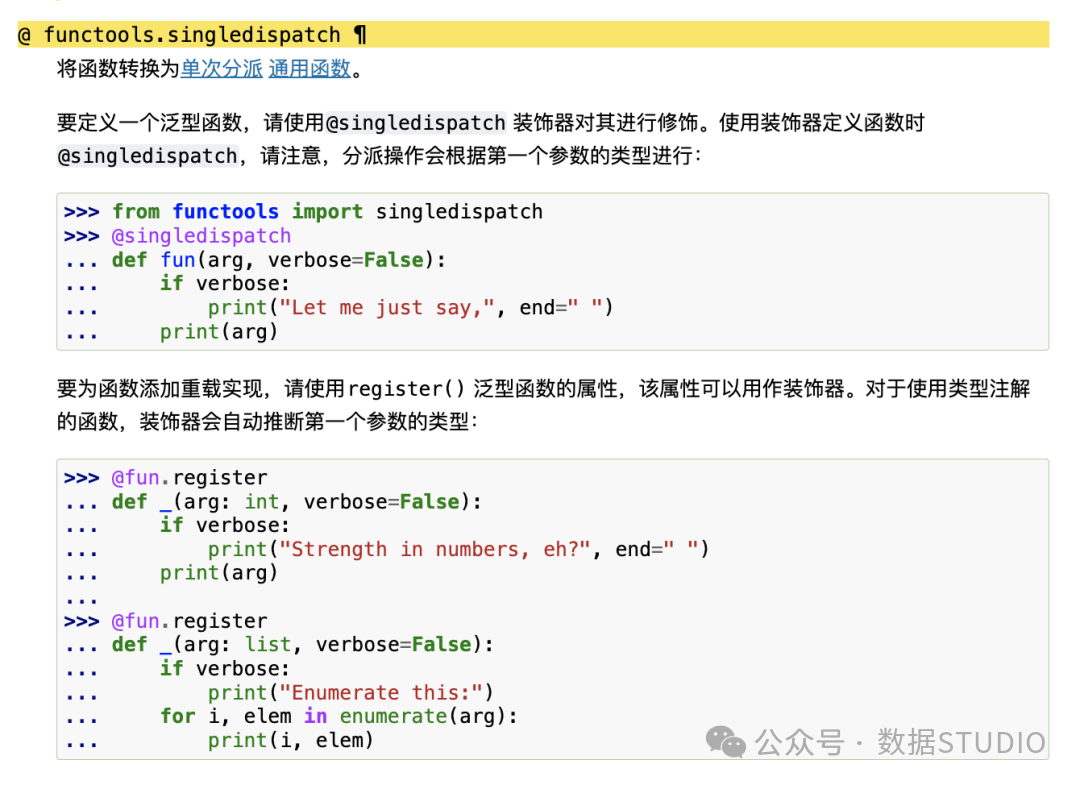Click the code line 'from functools import singledispatch'
Screen dimensions: 1080x785
pos(327,211)
